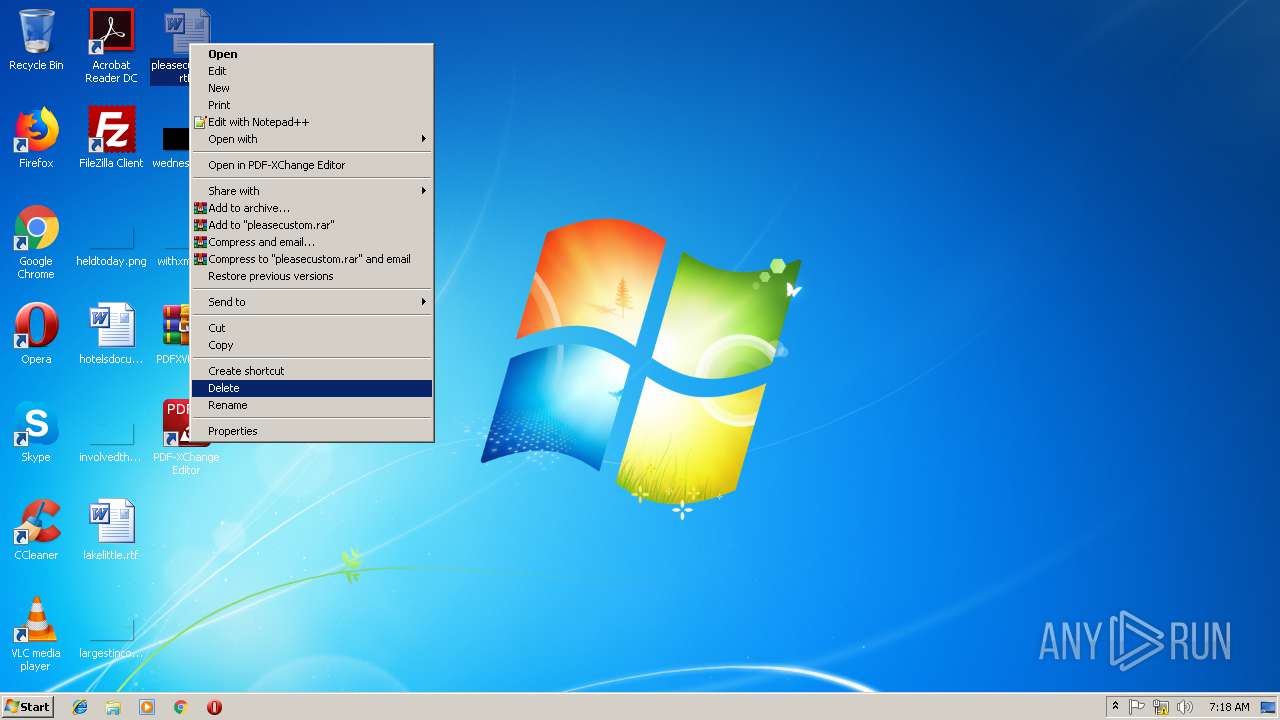Image resolution: width=1280 pixels, height=720 pixels.
Task: Open FileZilla Client shortcut
Action: (x=111, y=139)
